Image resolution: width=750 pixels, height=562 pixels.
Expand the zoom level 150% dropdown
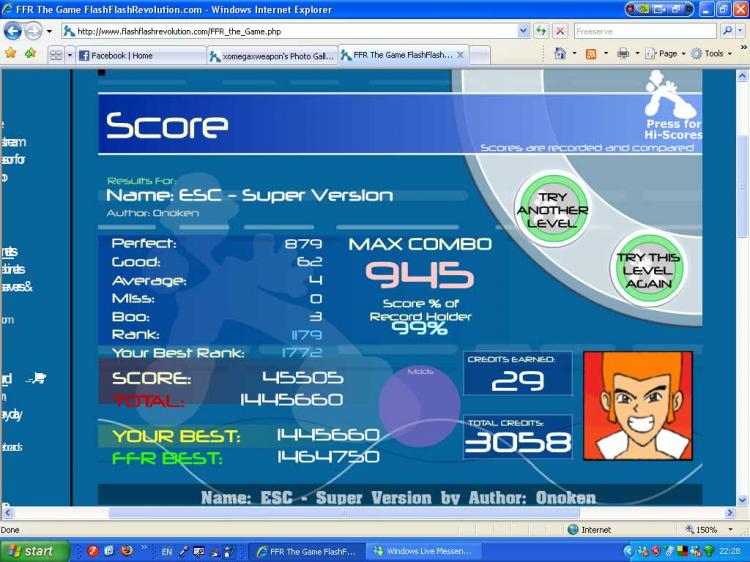point(730,529)
